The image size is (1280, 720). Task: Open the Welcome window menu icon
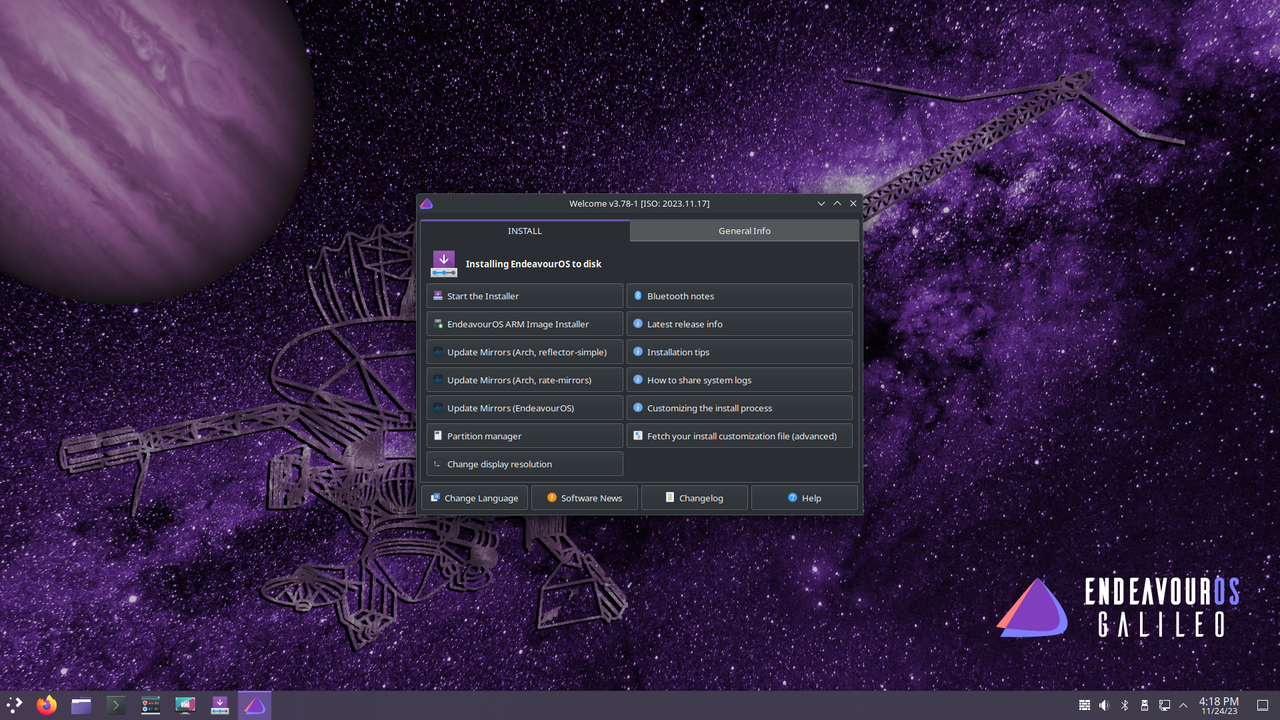[427, 203]
